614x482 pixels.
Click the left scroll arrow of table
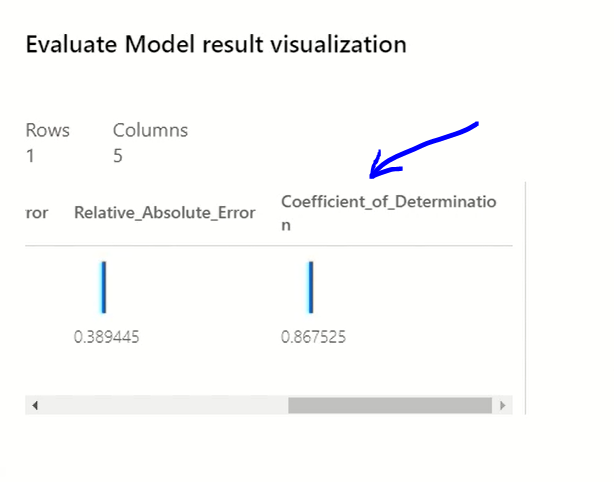(35, 405)
